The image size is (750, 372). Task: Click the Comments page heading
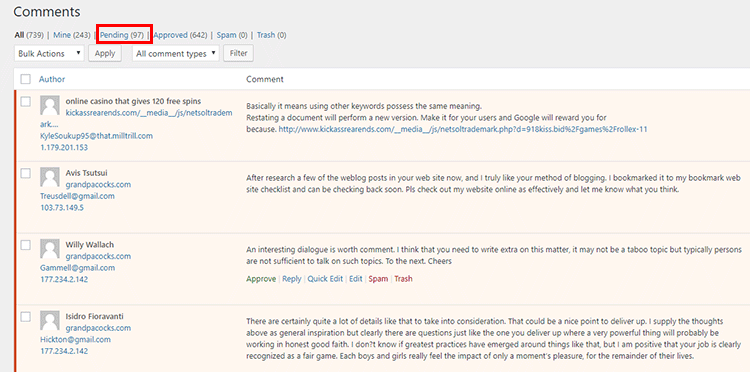point(47,12)
